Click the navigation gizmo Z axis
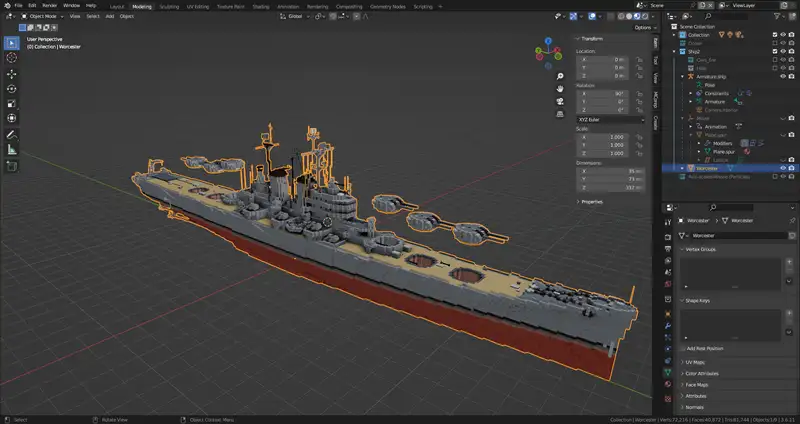This screenshot has height=424, width=800. coord(548,41)
